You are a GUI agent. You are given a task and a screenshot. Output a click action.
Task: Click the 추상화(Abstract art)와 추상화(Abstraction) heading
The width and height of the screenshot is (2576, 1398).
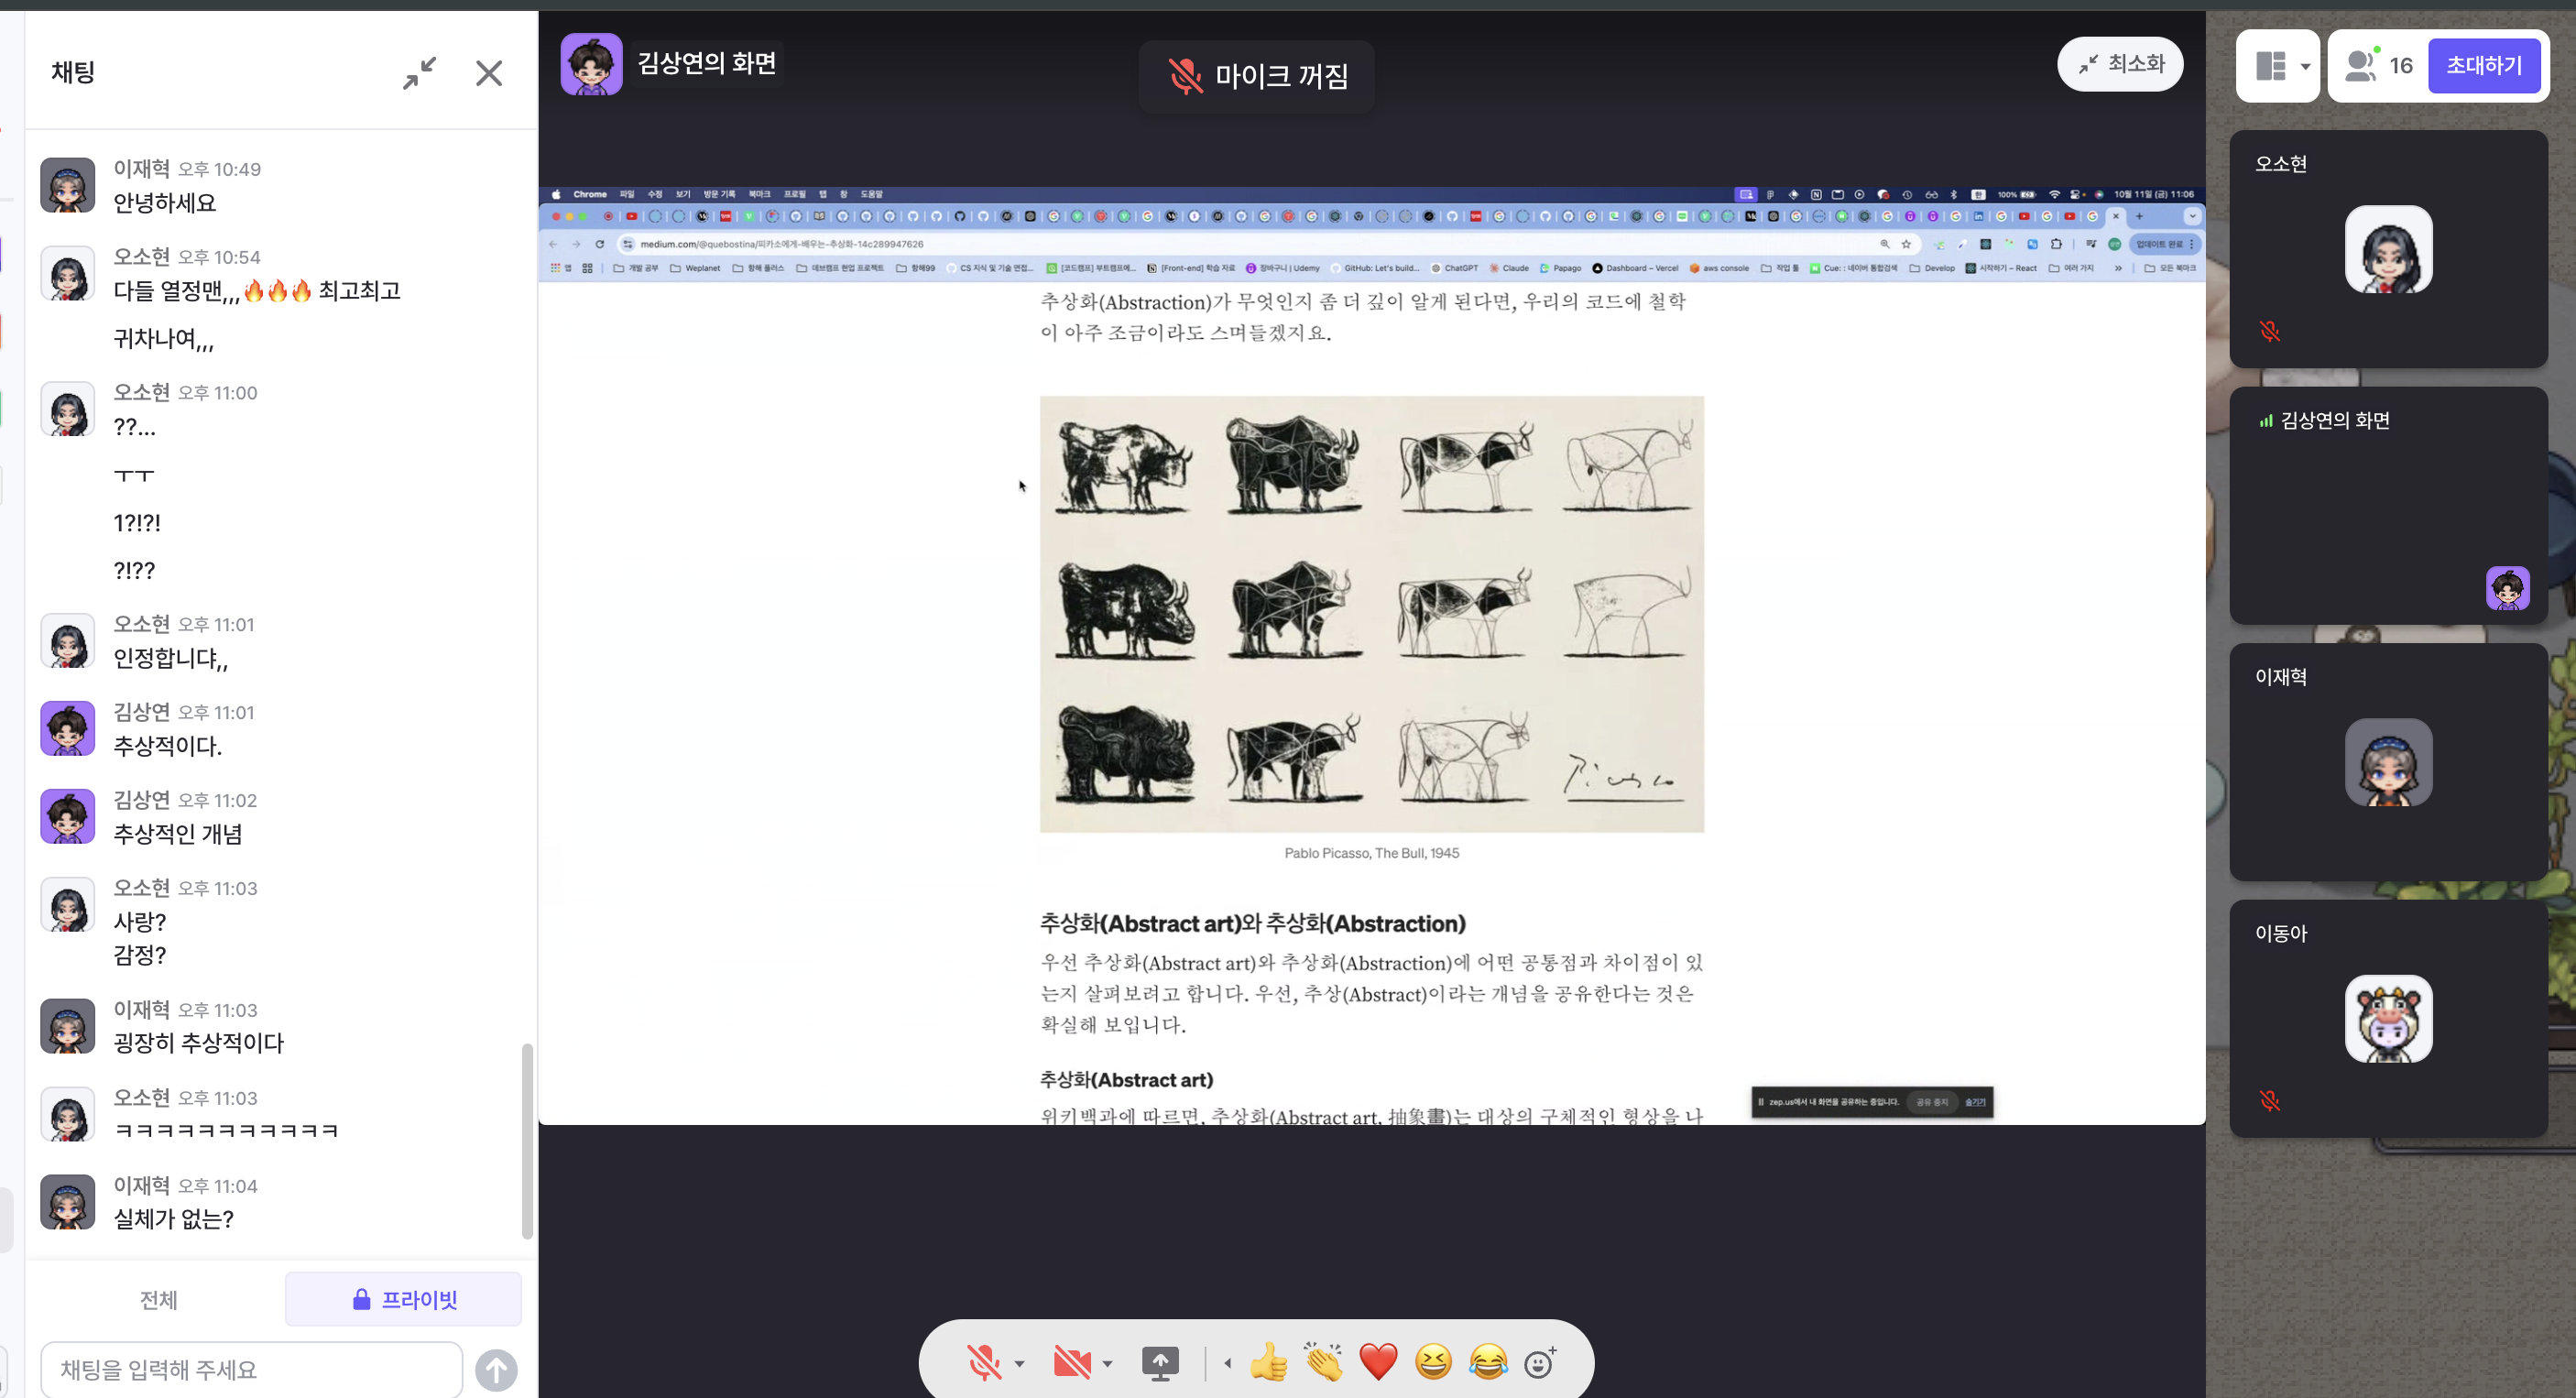click(1253, 923)
